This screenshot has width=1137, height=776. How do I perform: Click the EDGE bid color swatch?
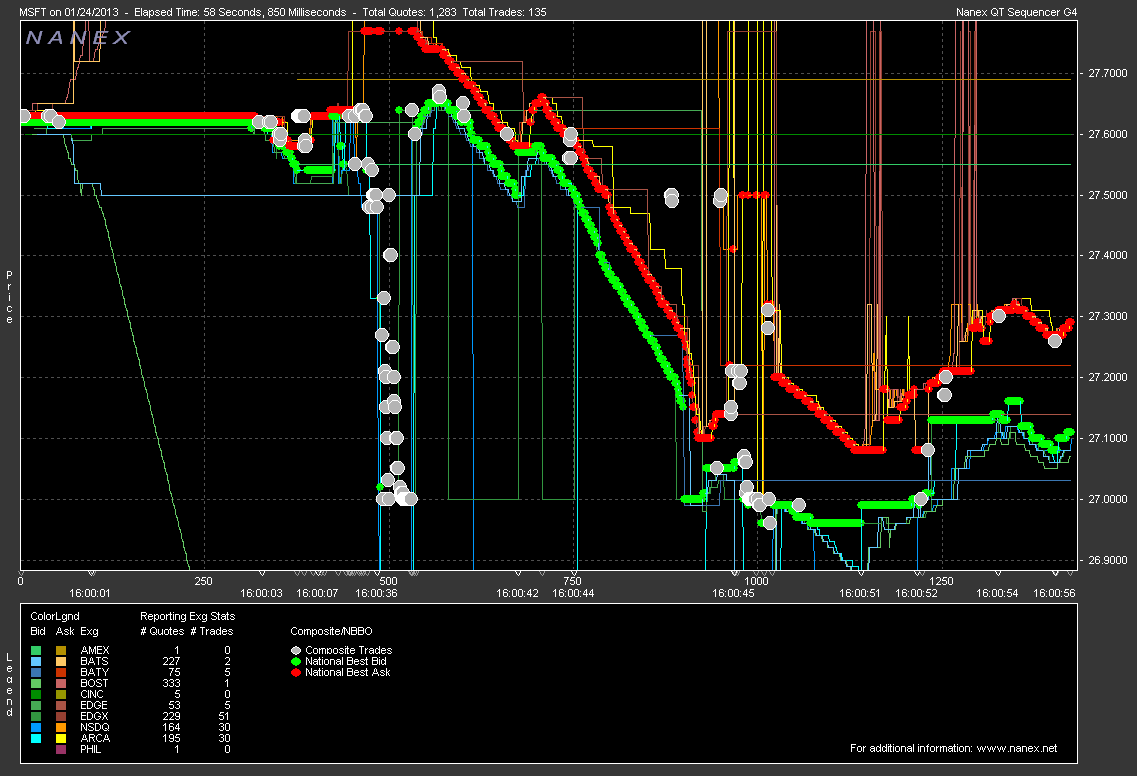pyautogui.click(x=37, y=705)
